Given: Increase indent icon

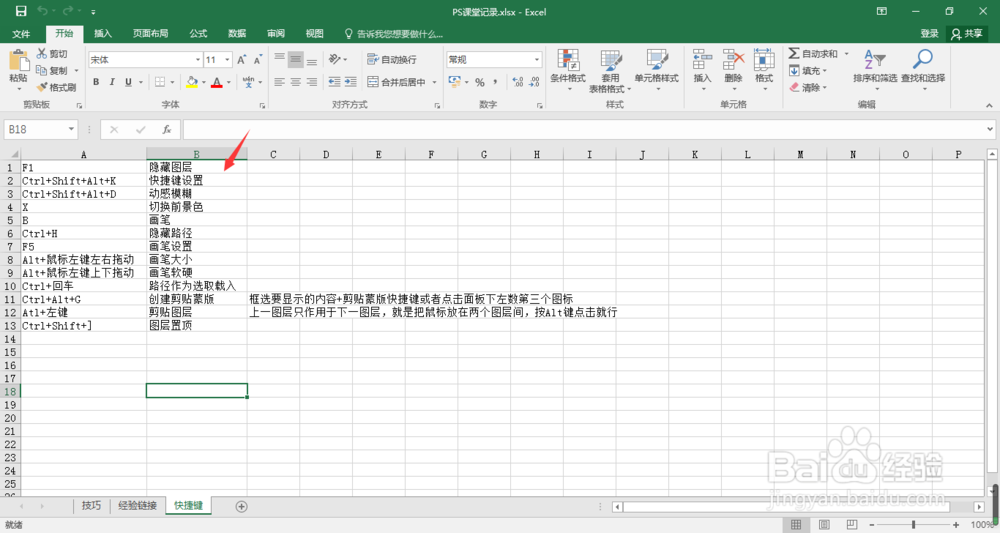Looking at the screenshot, I should (x=350, y=82).
